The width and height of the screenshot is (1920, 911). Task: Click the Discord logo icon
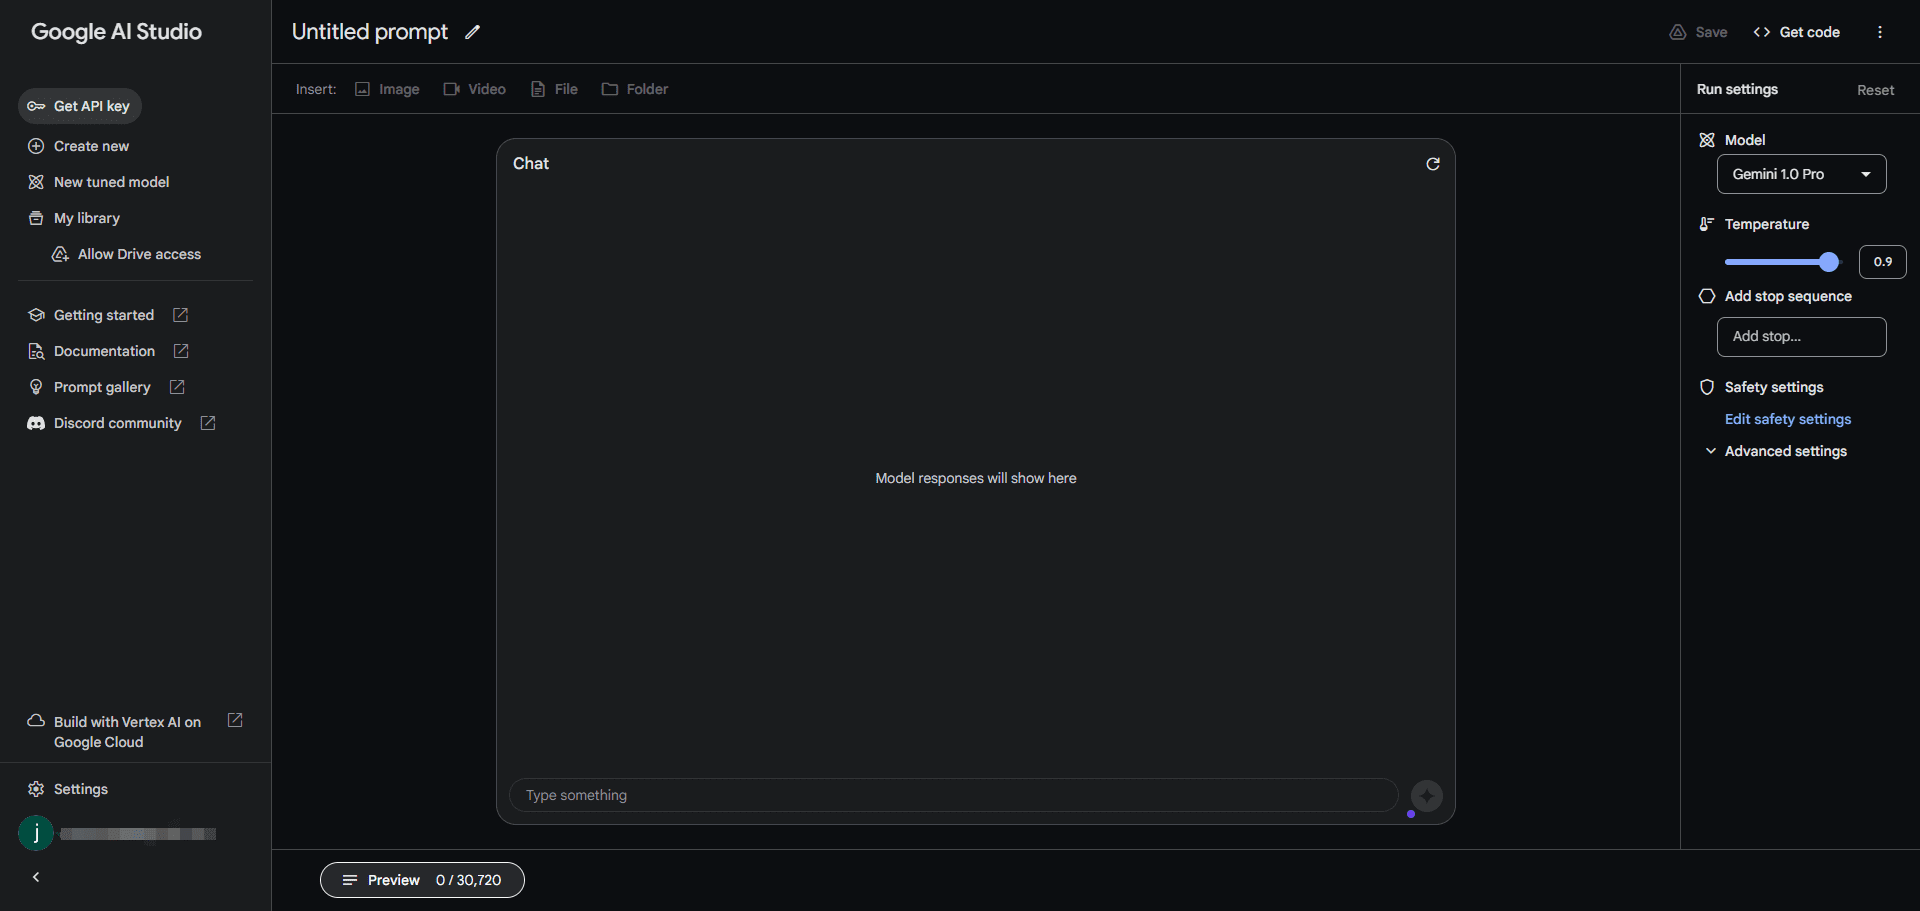pos(36,423)
